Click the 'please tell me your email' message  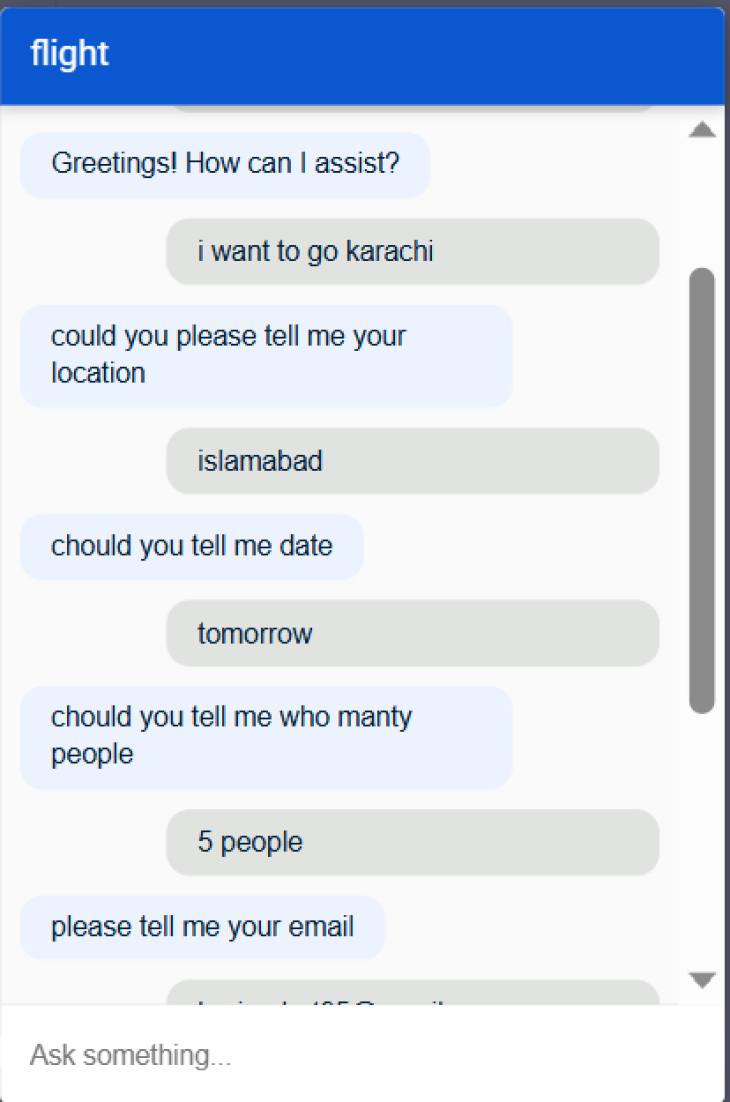(202, 927)
